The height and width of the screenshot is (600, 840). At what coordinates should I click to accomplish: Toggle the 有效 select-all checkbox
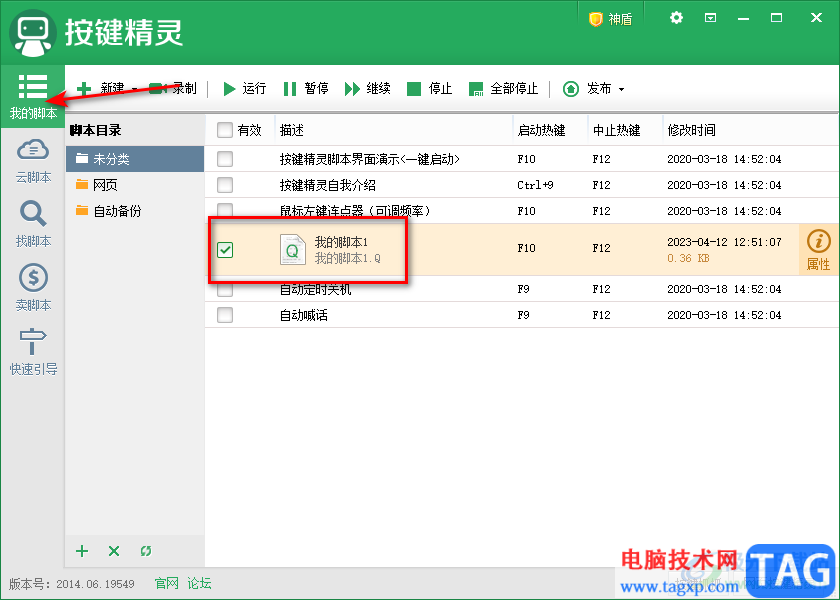point(225,130)
